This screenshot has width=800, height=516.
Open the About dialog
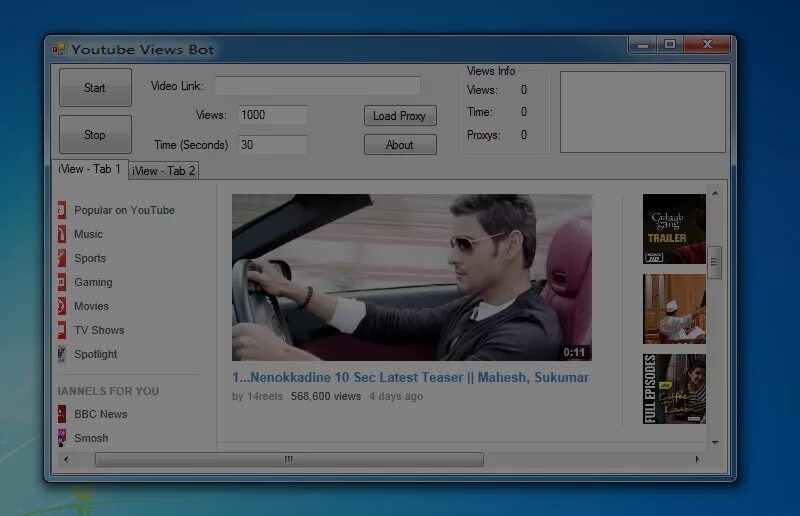coord(400,145)
